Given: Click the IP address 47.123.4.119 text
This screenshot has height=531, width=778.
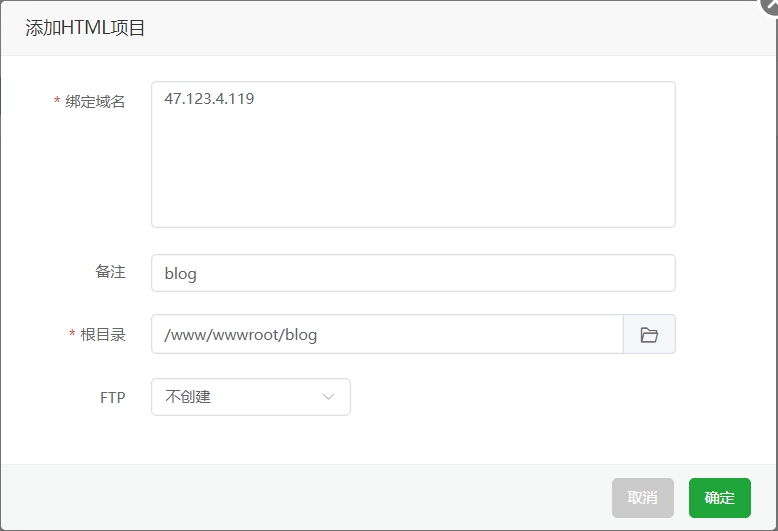Looking at the screenshot, I should (x=208, y=99).
